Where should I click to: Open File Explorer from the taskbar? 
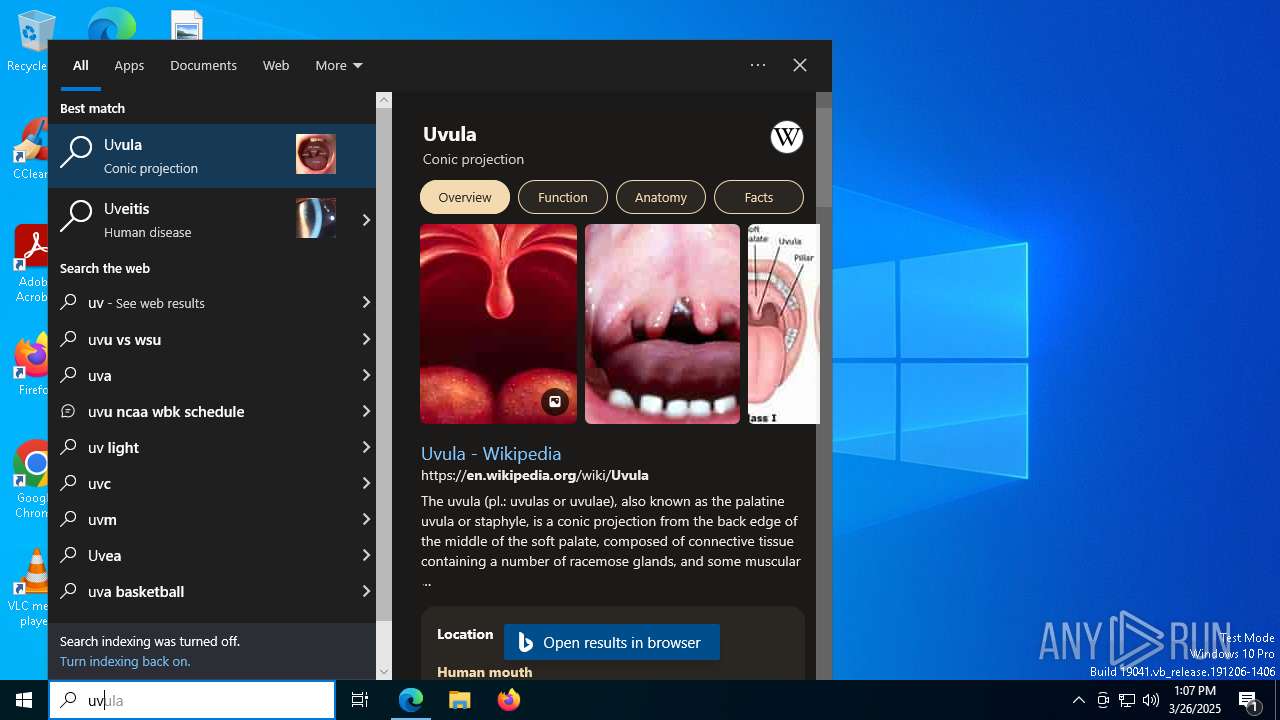pyautogui.click(x=459, y=700)
